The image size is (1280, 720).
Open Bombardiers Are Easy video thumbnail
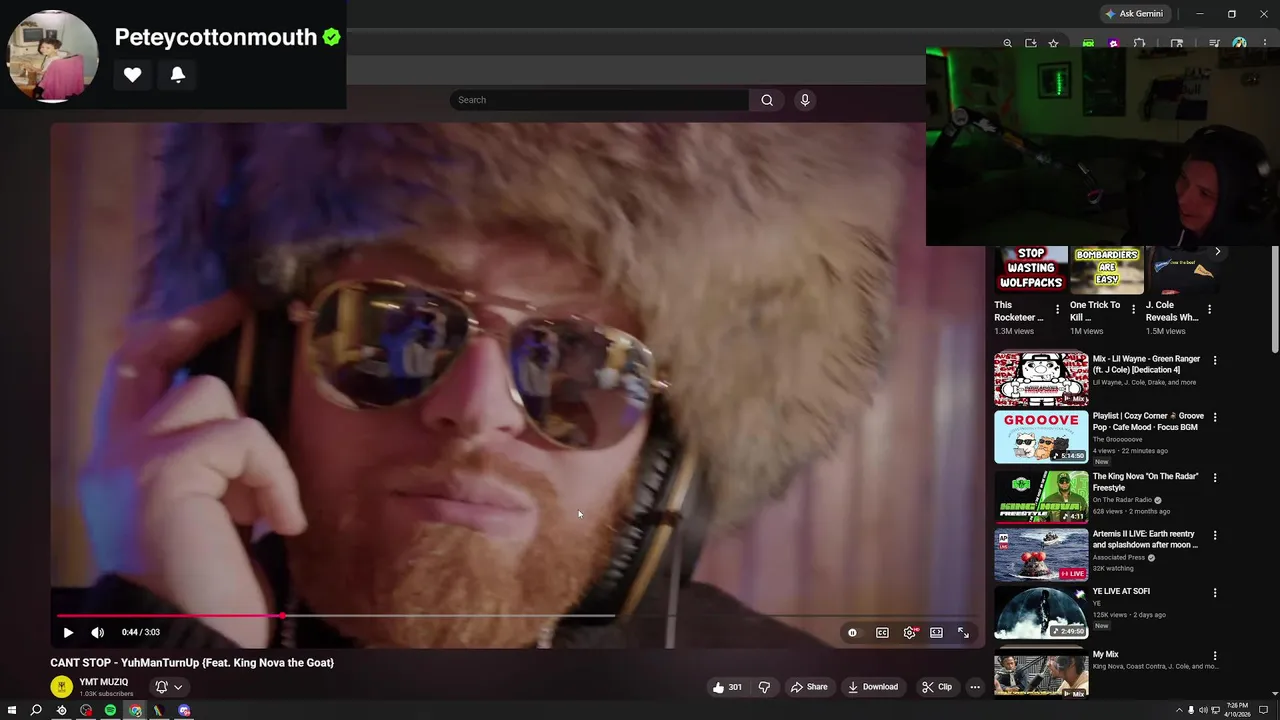1107,269
